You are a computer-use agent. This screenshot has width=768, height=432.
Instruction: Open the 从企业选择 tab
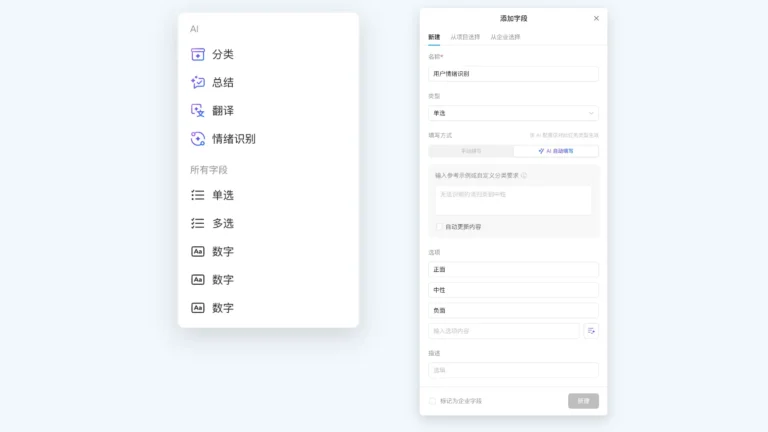(x=505, y=37)
